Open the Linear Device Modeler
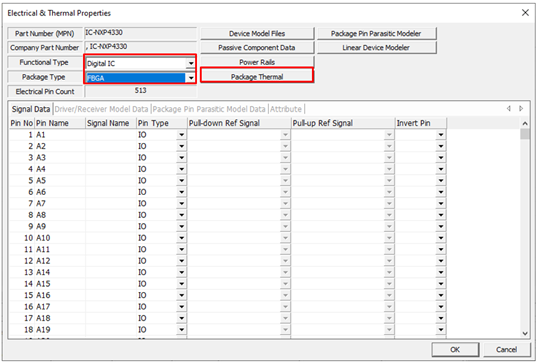Image resolution: width=538 pixels, height=364 pixels. 376,47
